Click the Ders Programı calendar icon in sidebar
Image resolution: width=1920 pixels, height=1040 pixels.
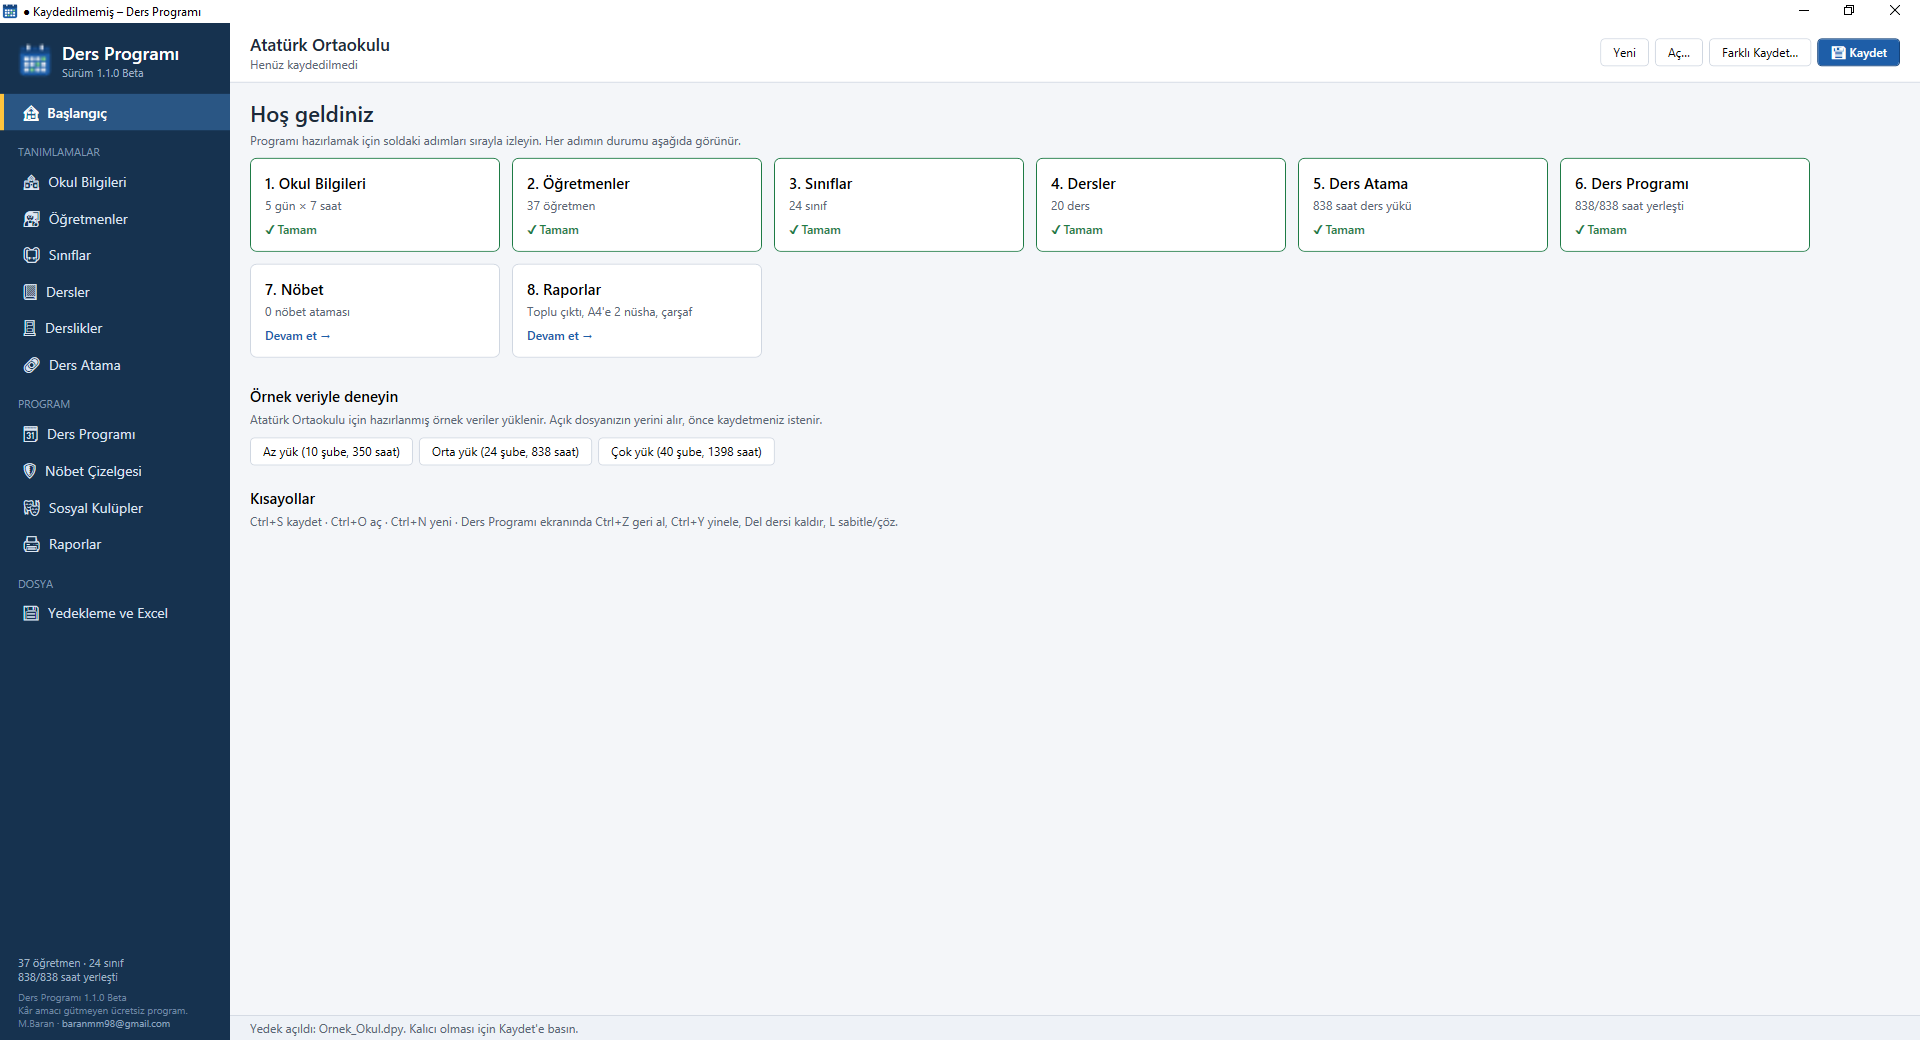tap(30, 434)
